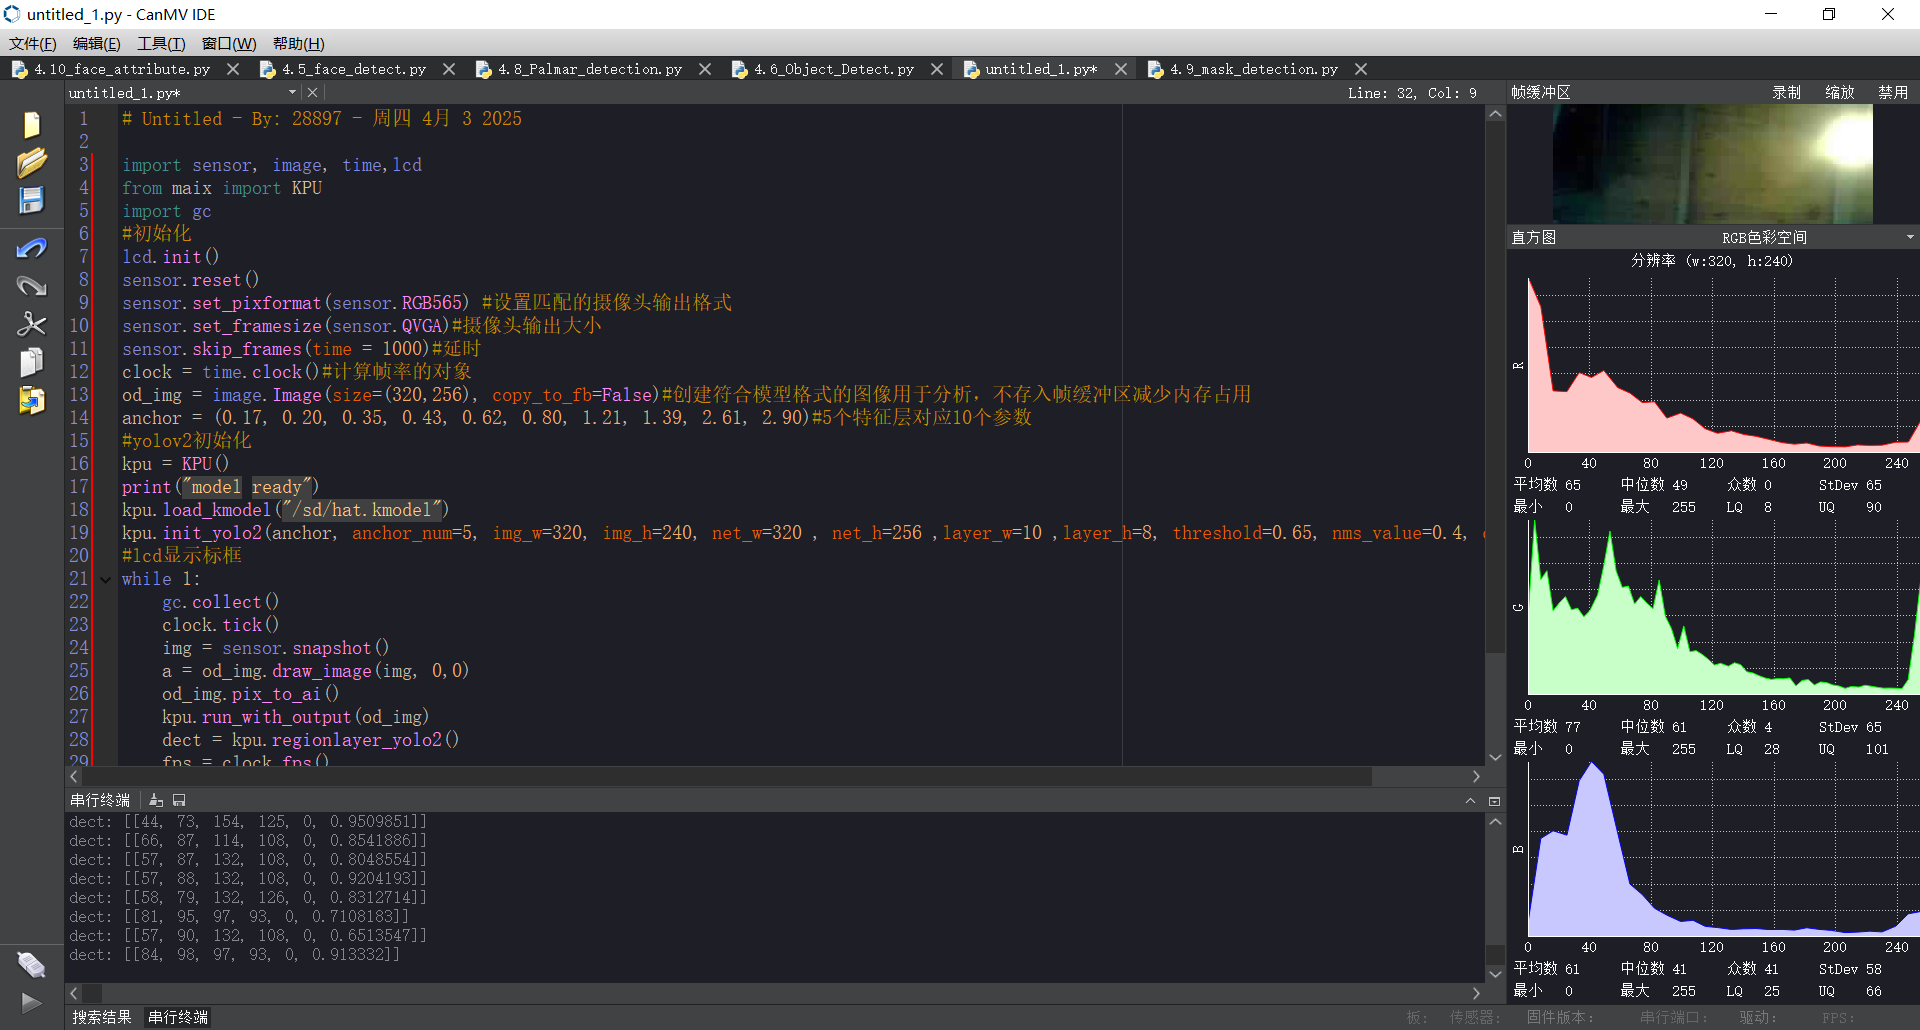
Task: Click the frame buffer camera preview image
Action: 1712,164
